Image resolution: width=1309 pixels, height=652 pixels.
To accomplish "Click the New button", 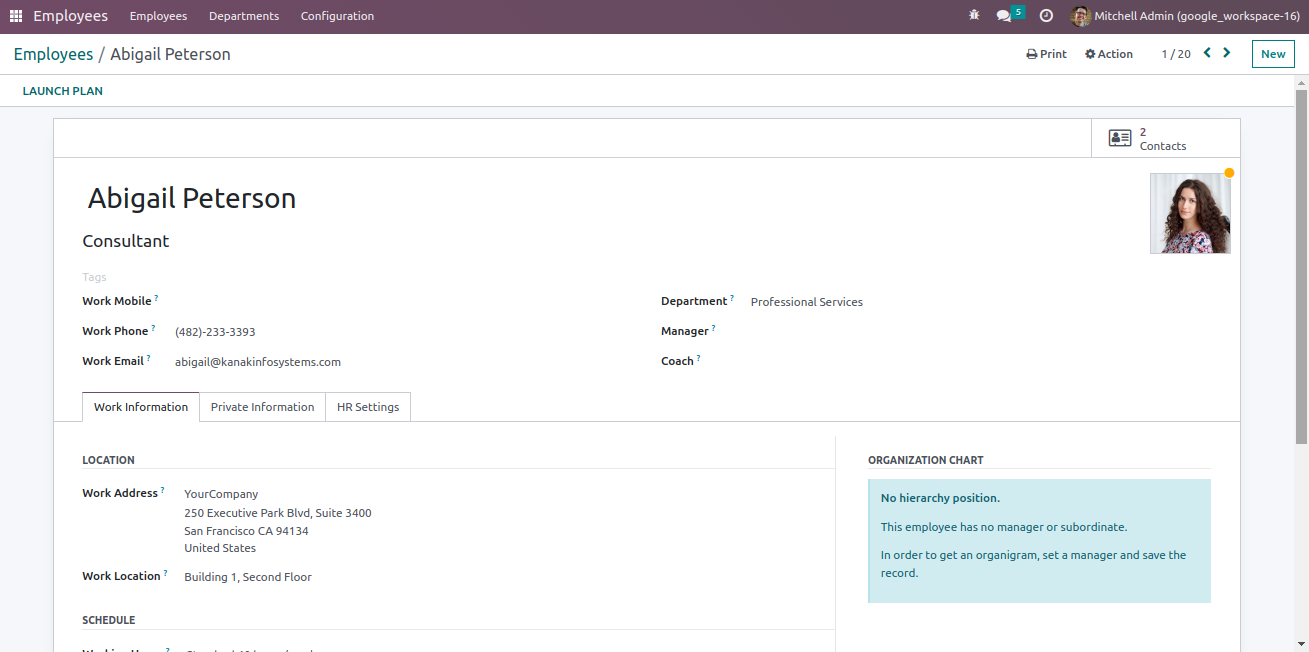I will [x=1273, y=54].
